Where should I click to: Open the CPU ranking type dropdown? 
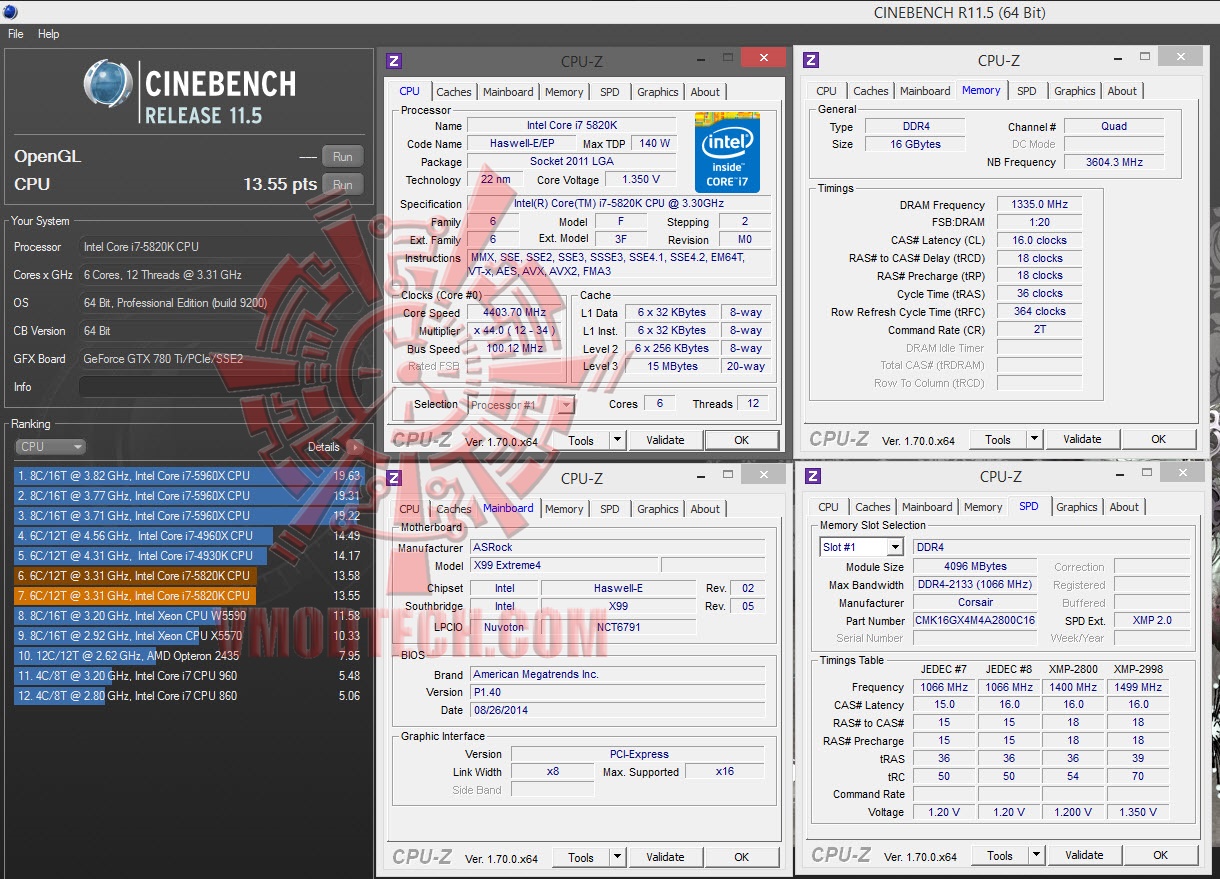[x=50, y=447]
